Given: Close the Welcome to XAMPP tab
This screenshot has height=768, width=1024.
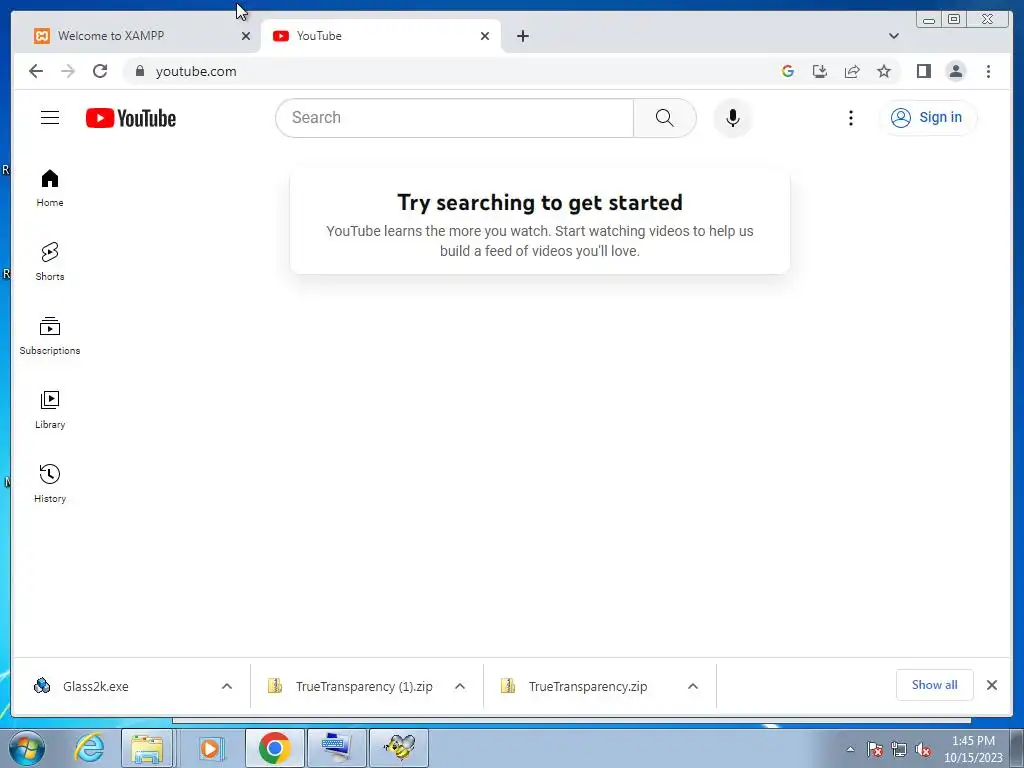Looking at the screenshot, I should pos(246,36).
